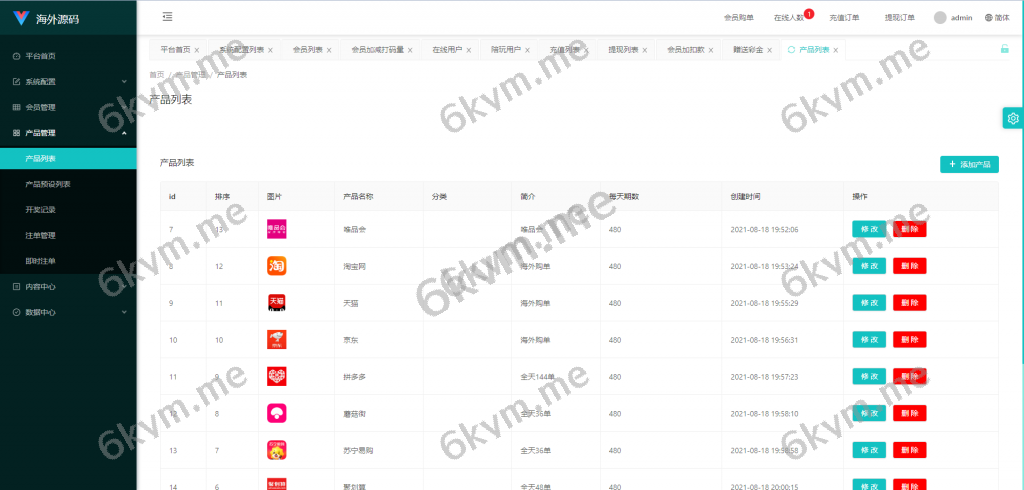
Task: Open 提现订单 in the top bar
Action: (x=900, y=18)
